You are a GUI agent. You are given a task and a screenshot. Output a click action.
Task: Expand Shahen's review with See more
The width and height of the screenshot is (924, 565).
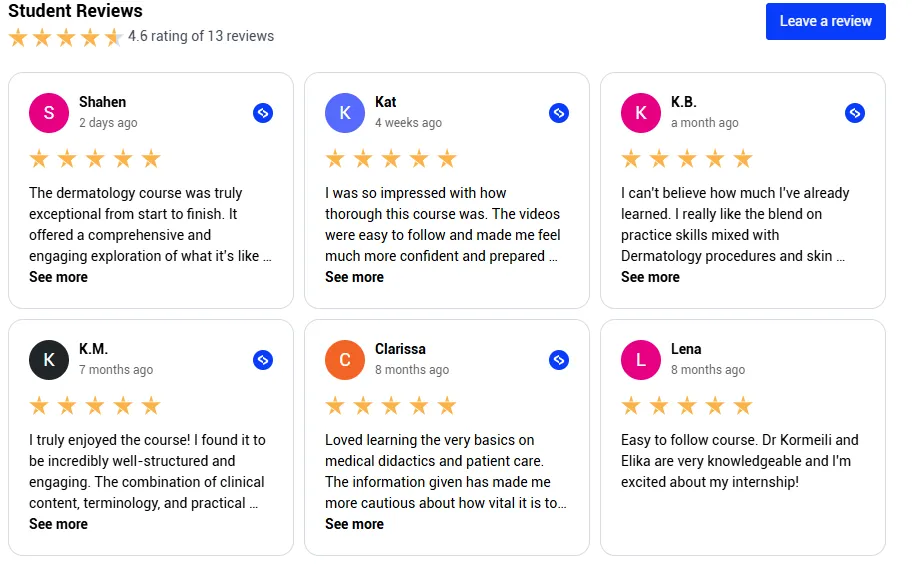[58, 277]
